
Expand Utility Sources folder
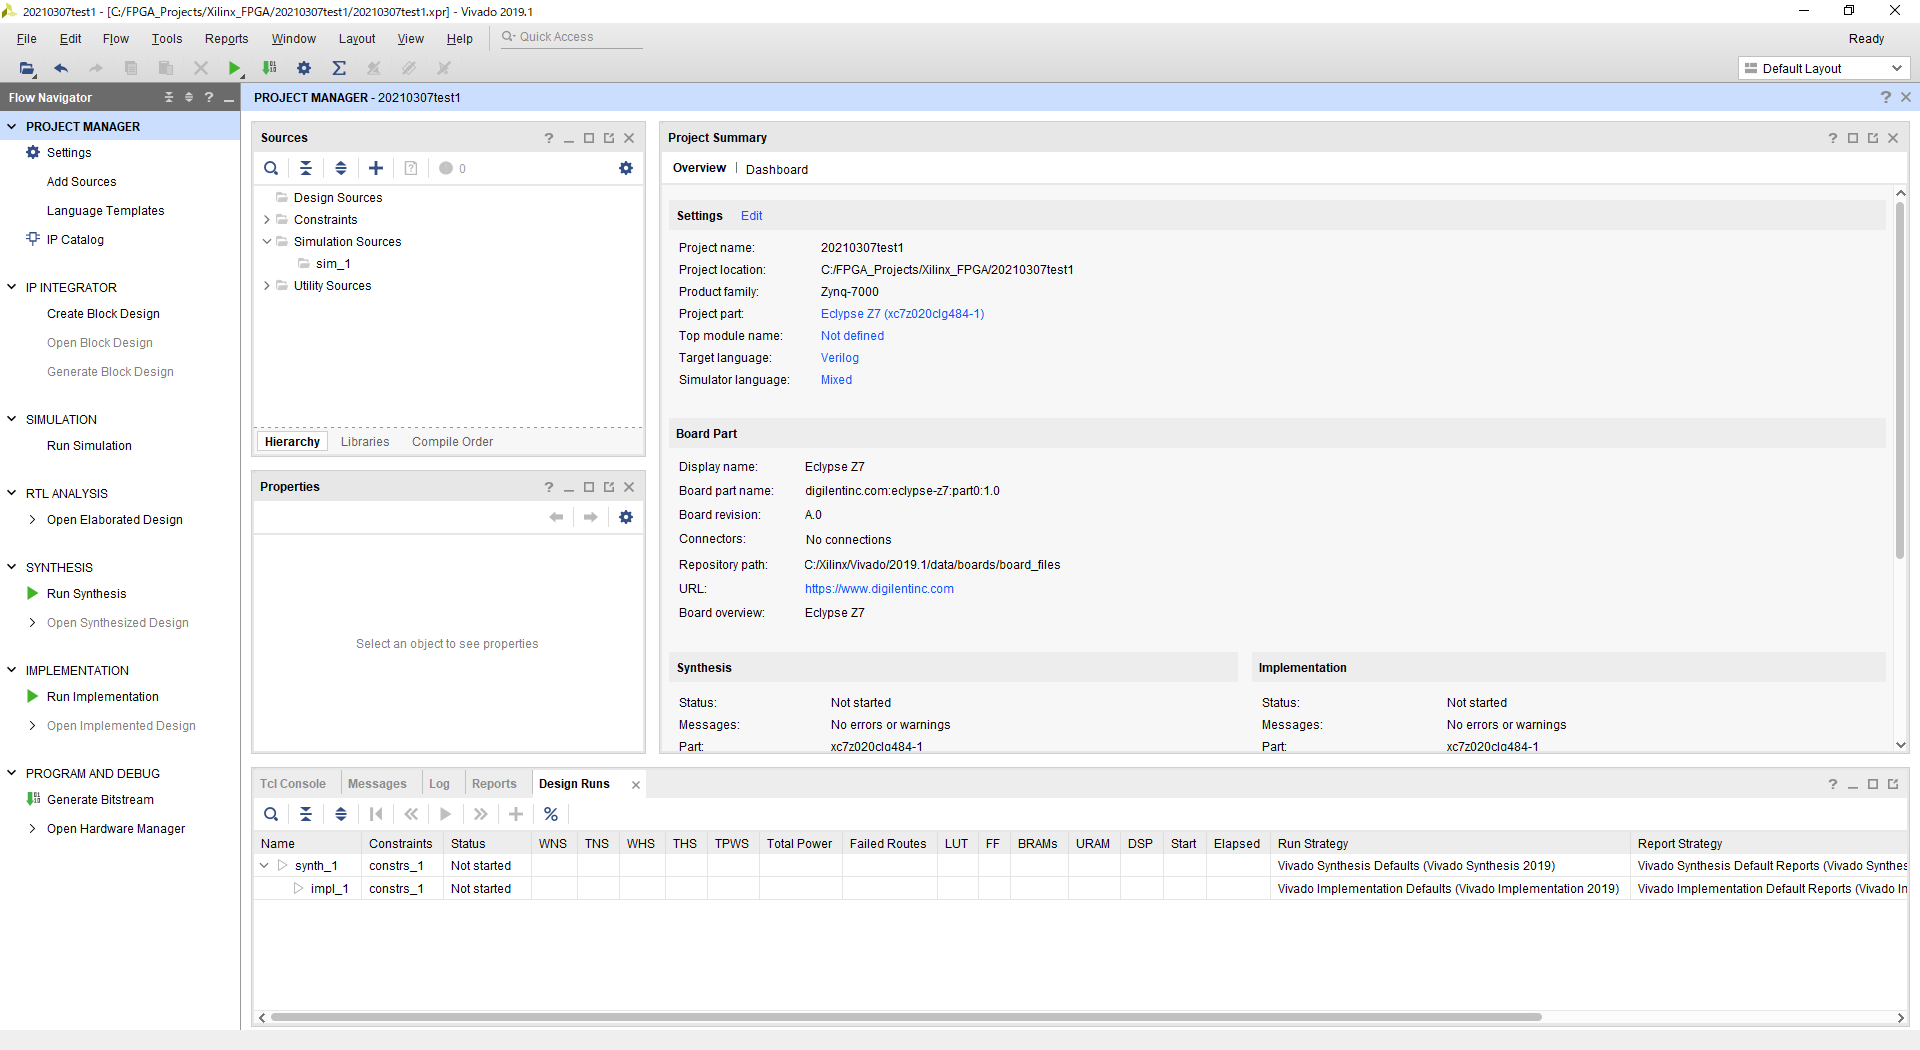(267, 286)
